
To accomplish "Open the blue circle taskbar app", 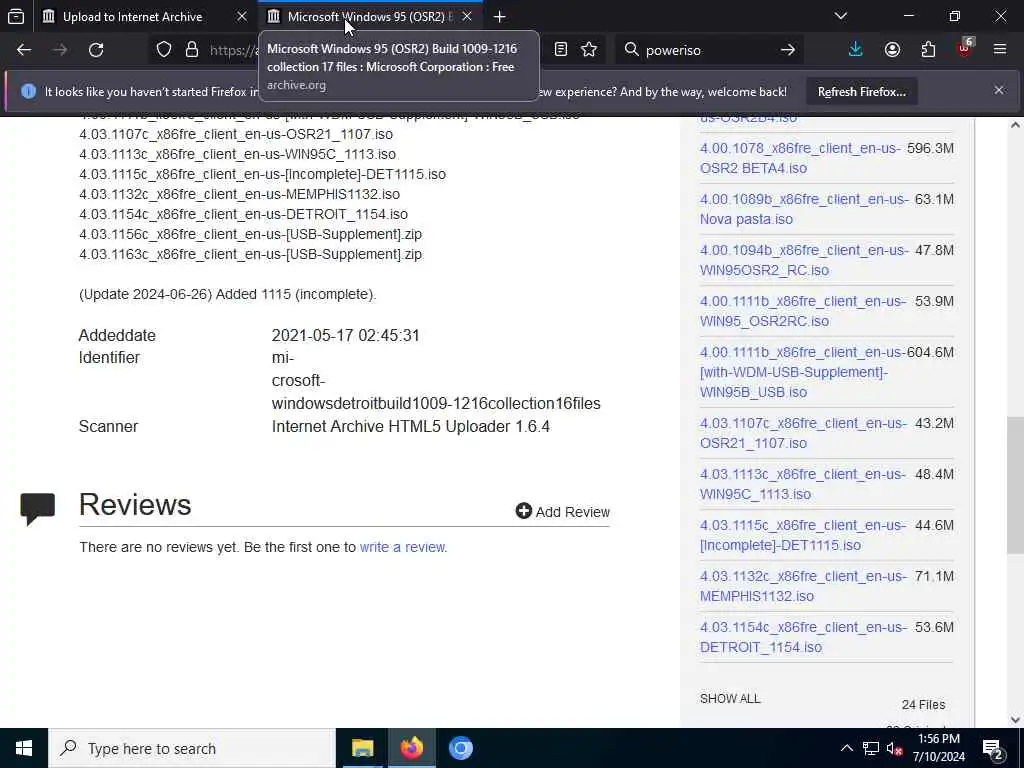I will coord(460,748).
